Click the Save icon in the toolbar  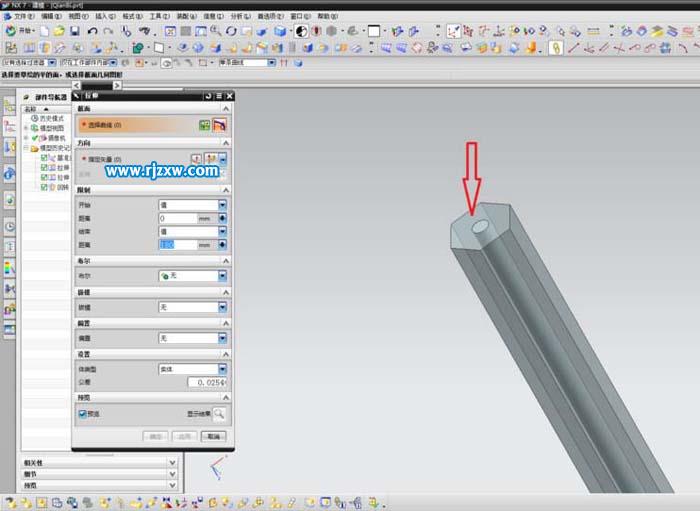pyautogui.click(x=75, y=31)
